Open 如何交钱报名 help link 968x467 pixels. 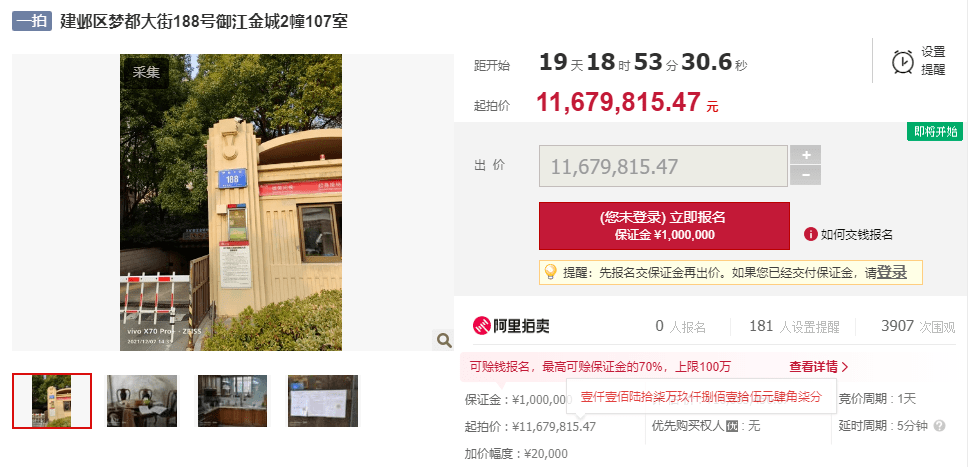[x=856, y=235]
